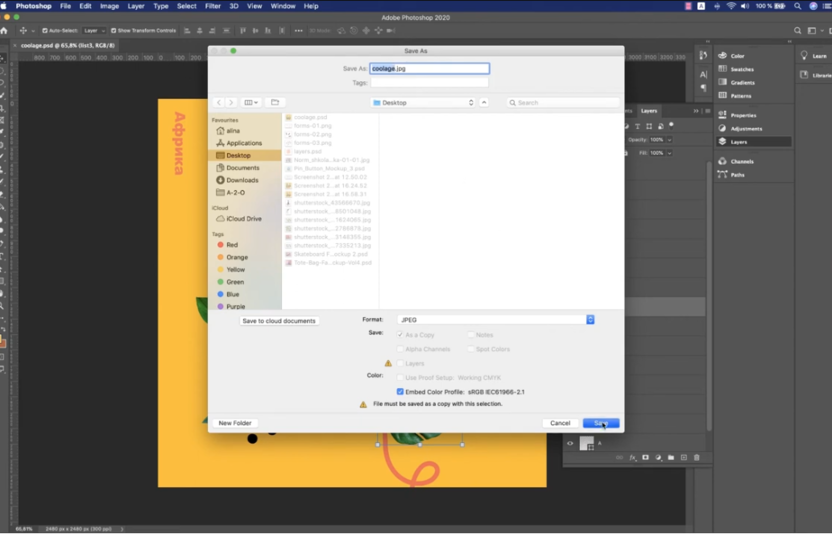This screenshot has width=832, height=534.
Task: Toggle Show Transform Controls checkbox
Action: (x=113, y=31)
